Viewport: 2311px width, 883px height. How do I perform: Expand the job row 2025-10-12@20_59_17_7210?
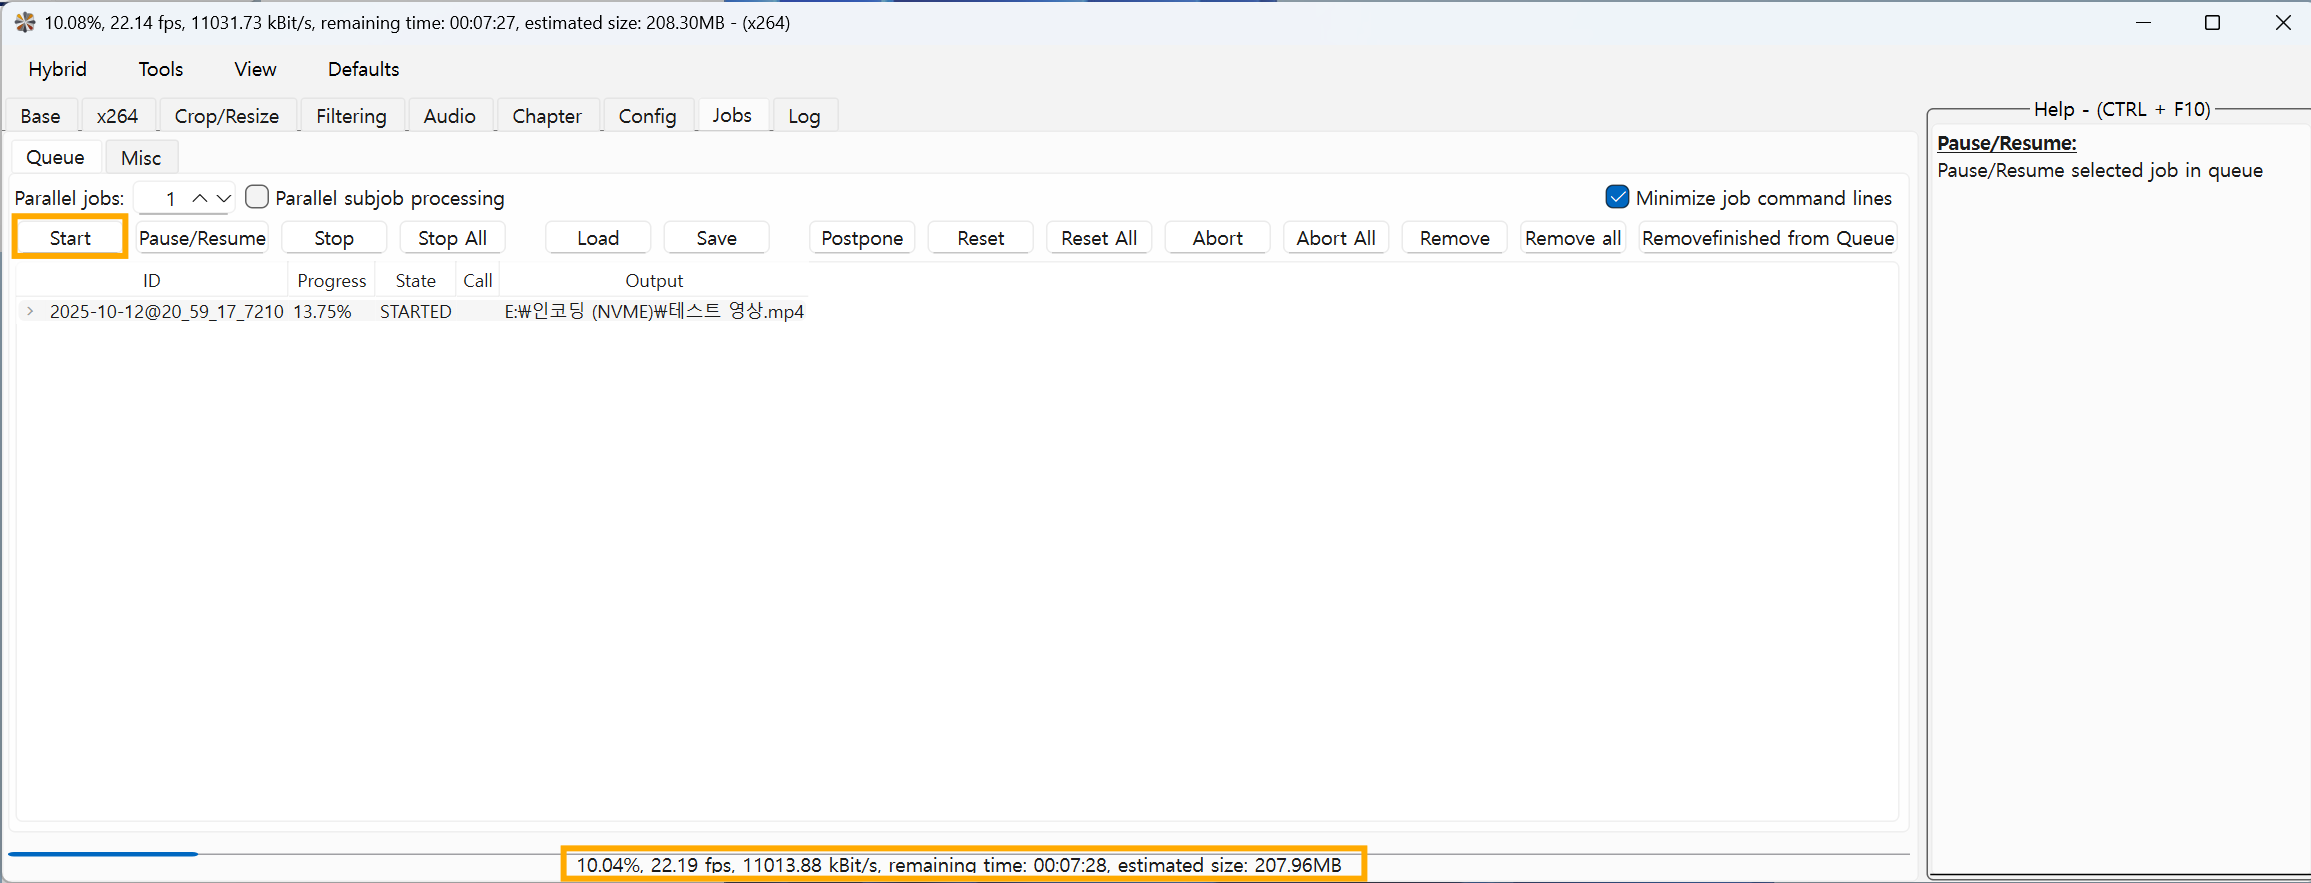(30, 311)
